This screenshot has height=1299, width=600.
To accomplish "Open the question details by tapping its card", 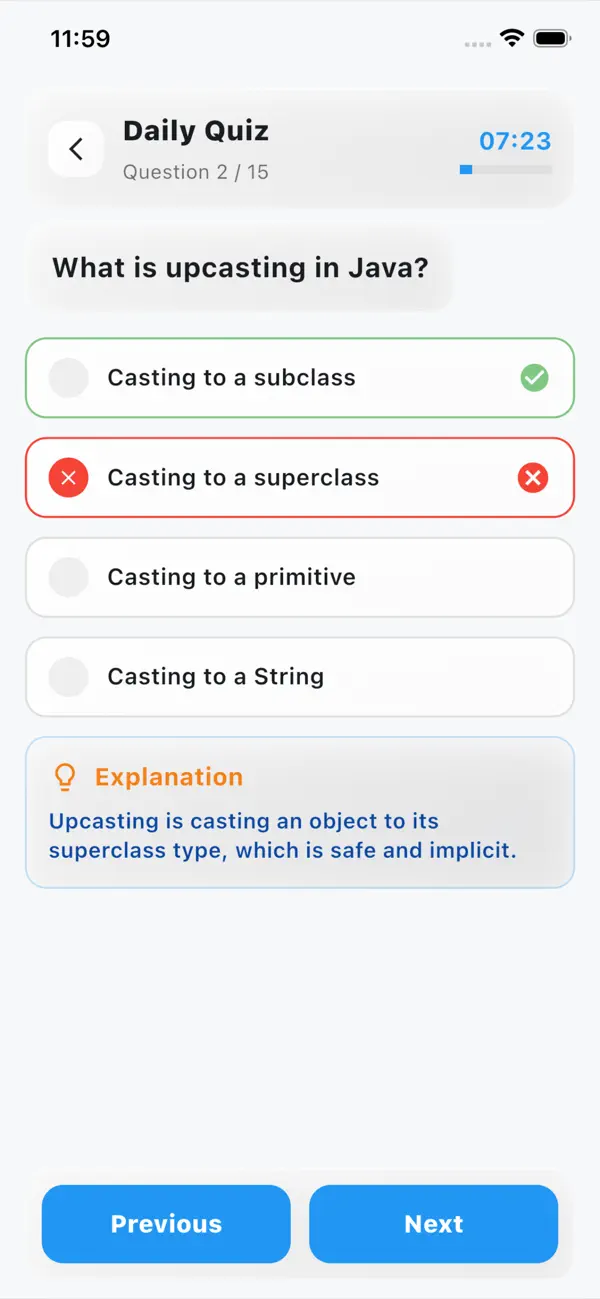I will pos(240,268).
